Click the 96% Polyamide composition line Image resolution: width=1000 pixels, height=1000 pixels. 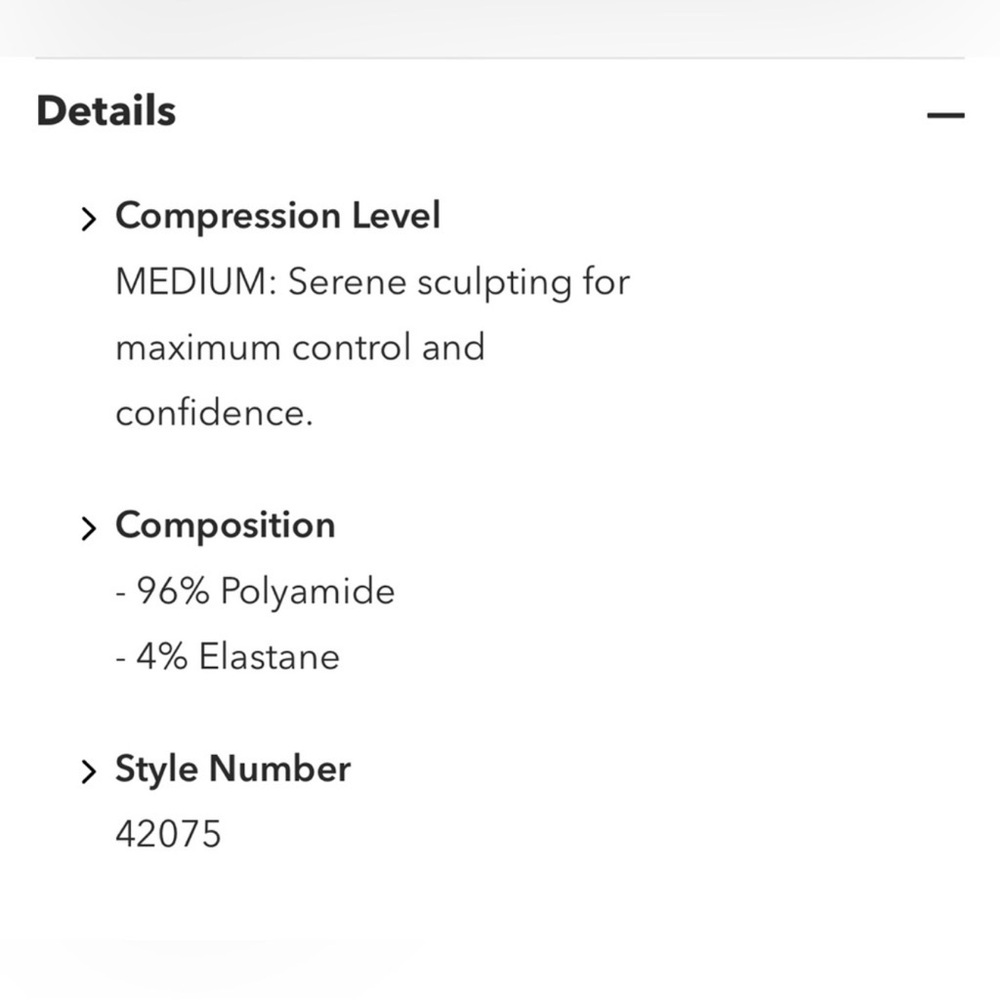(256, 591)
